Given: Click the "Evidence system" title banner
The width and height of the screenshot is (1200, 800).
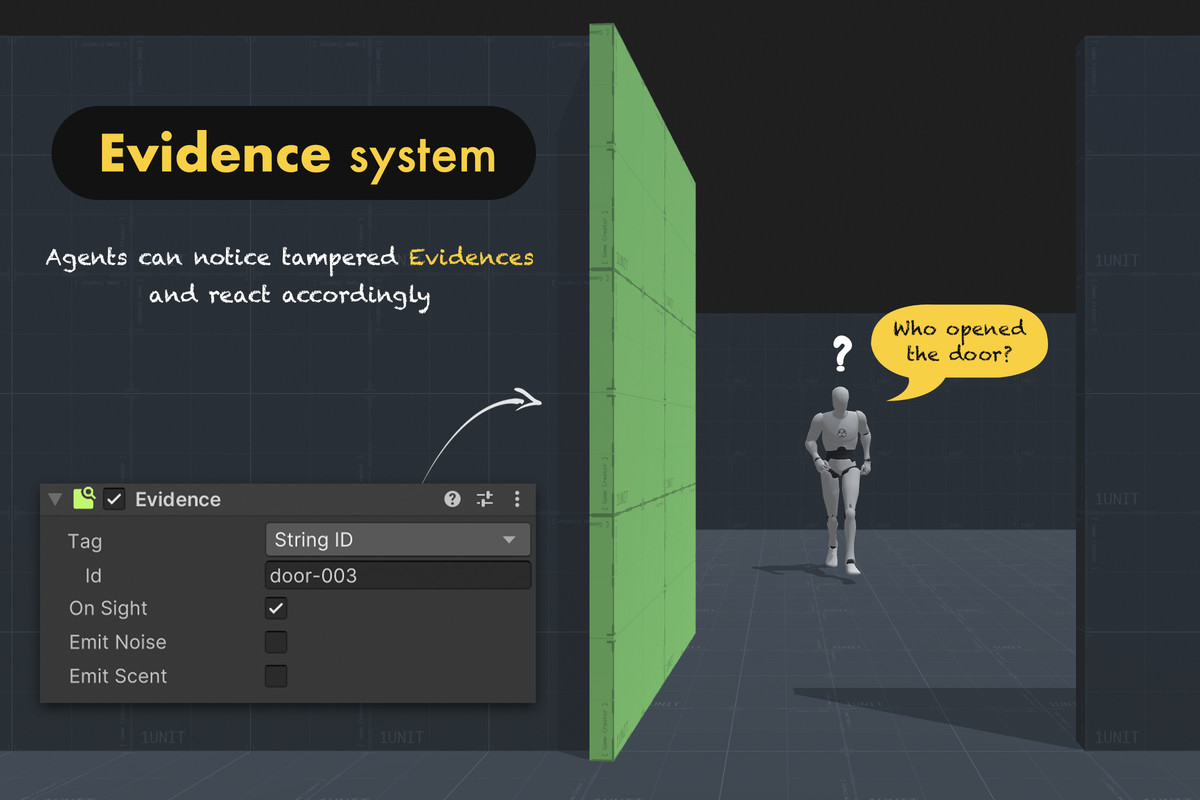Looking at the screenshot, I should coord(294,154).
